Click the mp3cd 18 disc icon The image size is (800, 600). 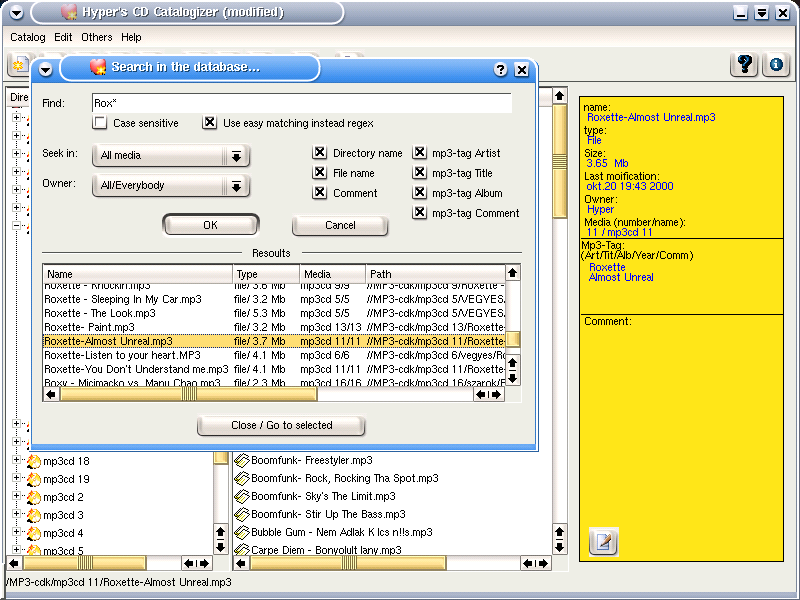tap(33, 461)
